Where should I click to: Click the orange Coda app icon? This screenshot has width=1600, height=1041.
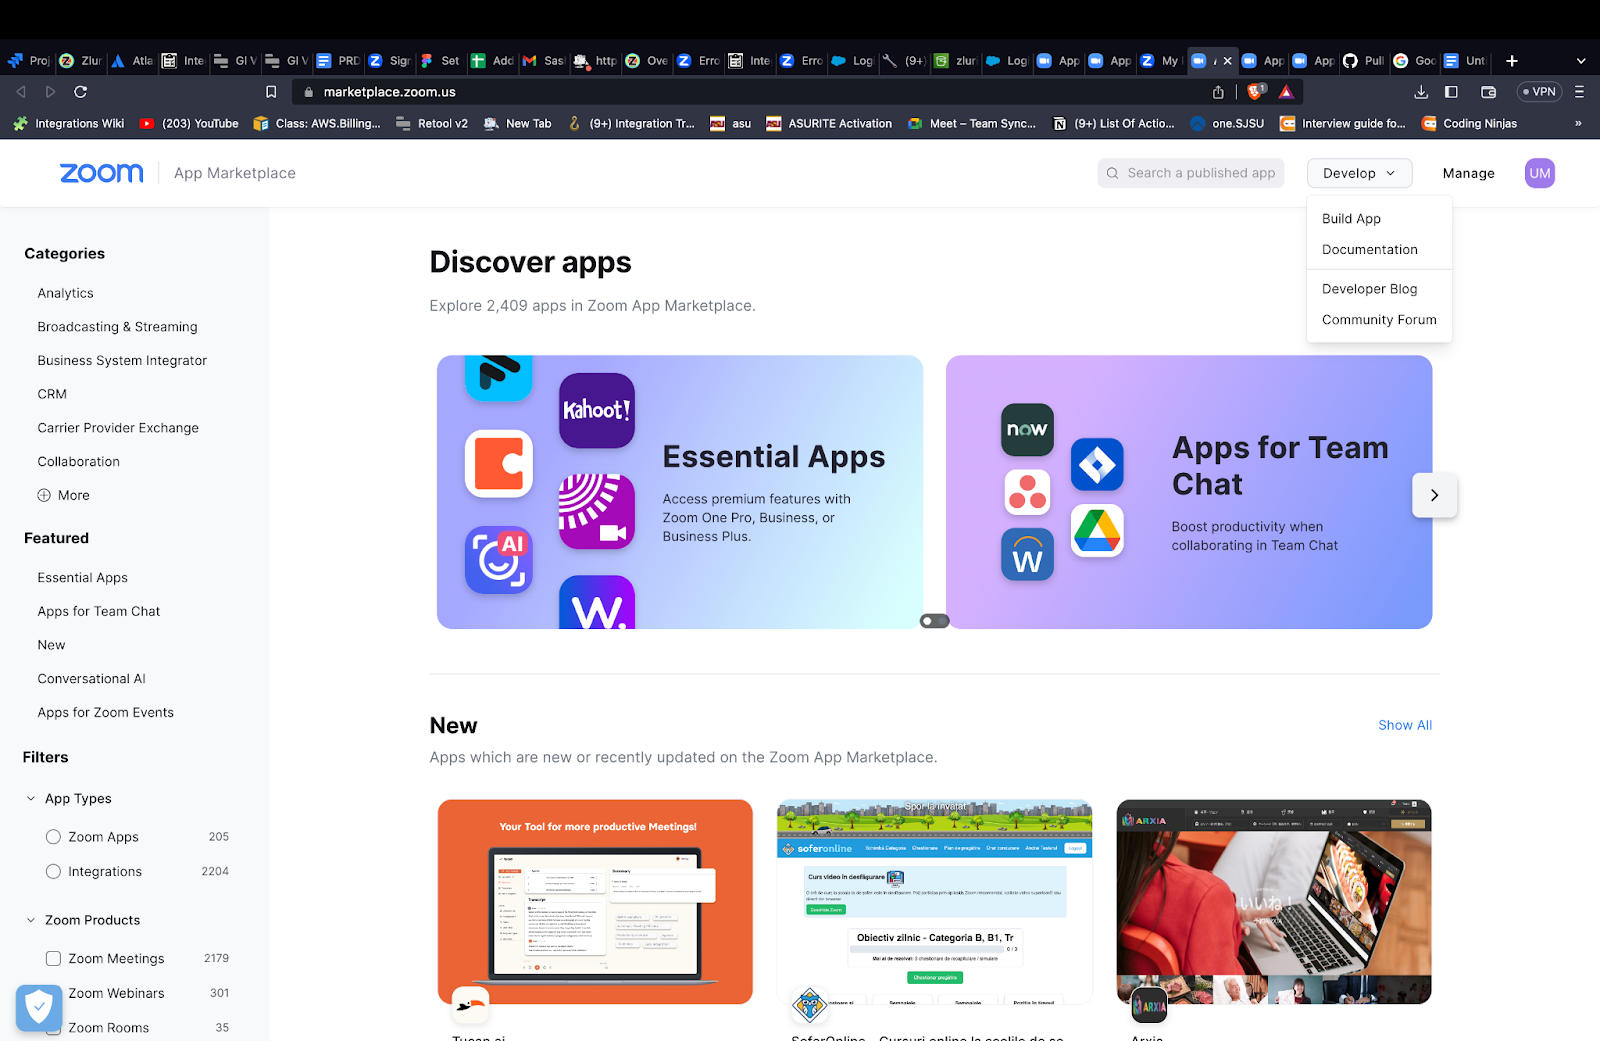pyautogui.click(x=499, y=464)
